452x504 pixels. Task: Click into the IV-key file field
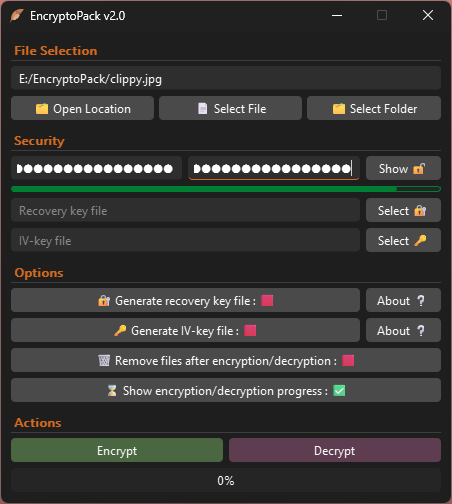pyautogui.click(x=185, y=240)
